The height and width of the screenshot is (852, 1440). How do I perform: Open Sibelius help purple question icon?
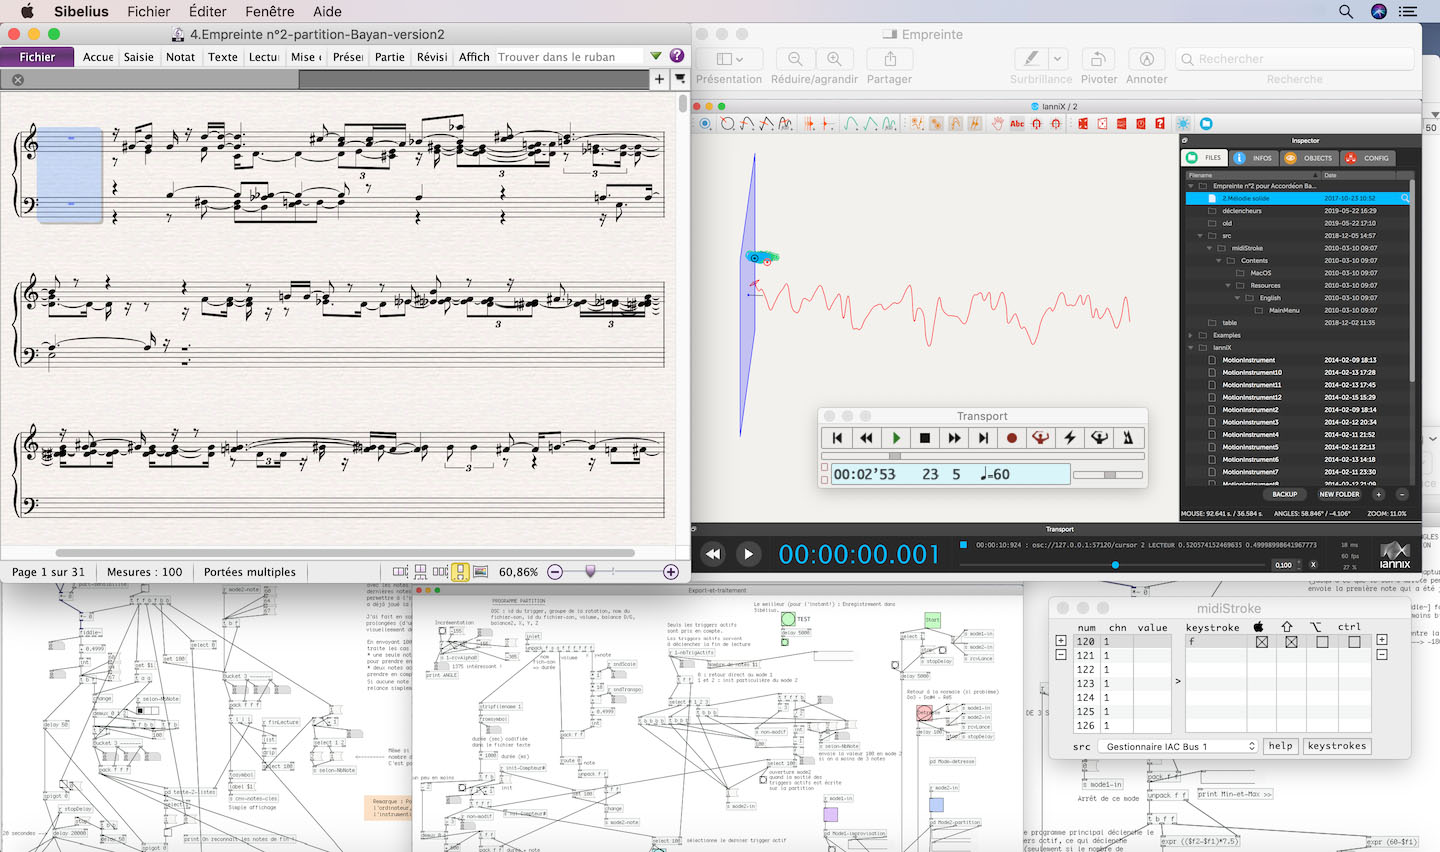click(677, 56)
